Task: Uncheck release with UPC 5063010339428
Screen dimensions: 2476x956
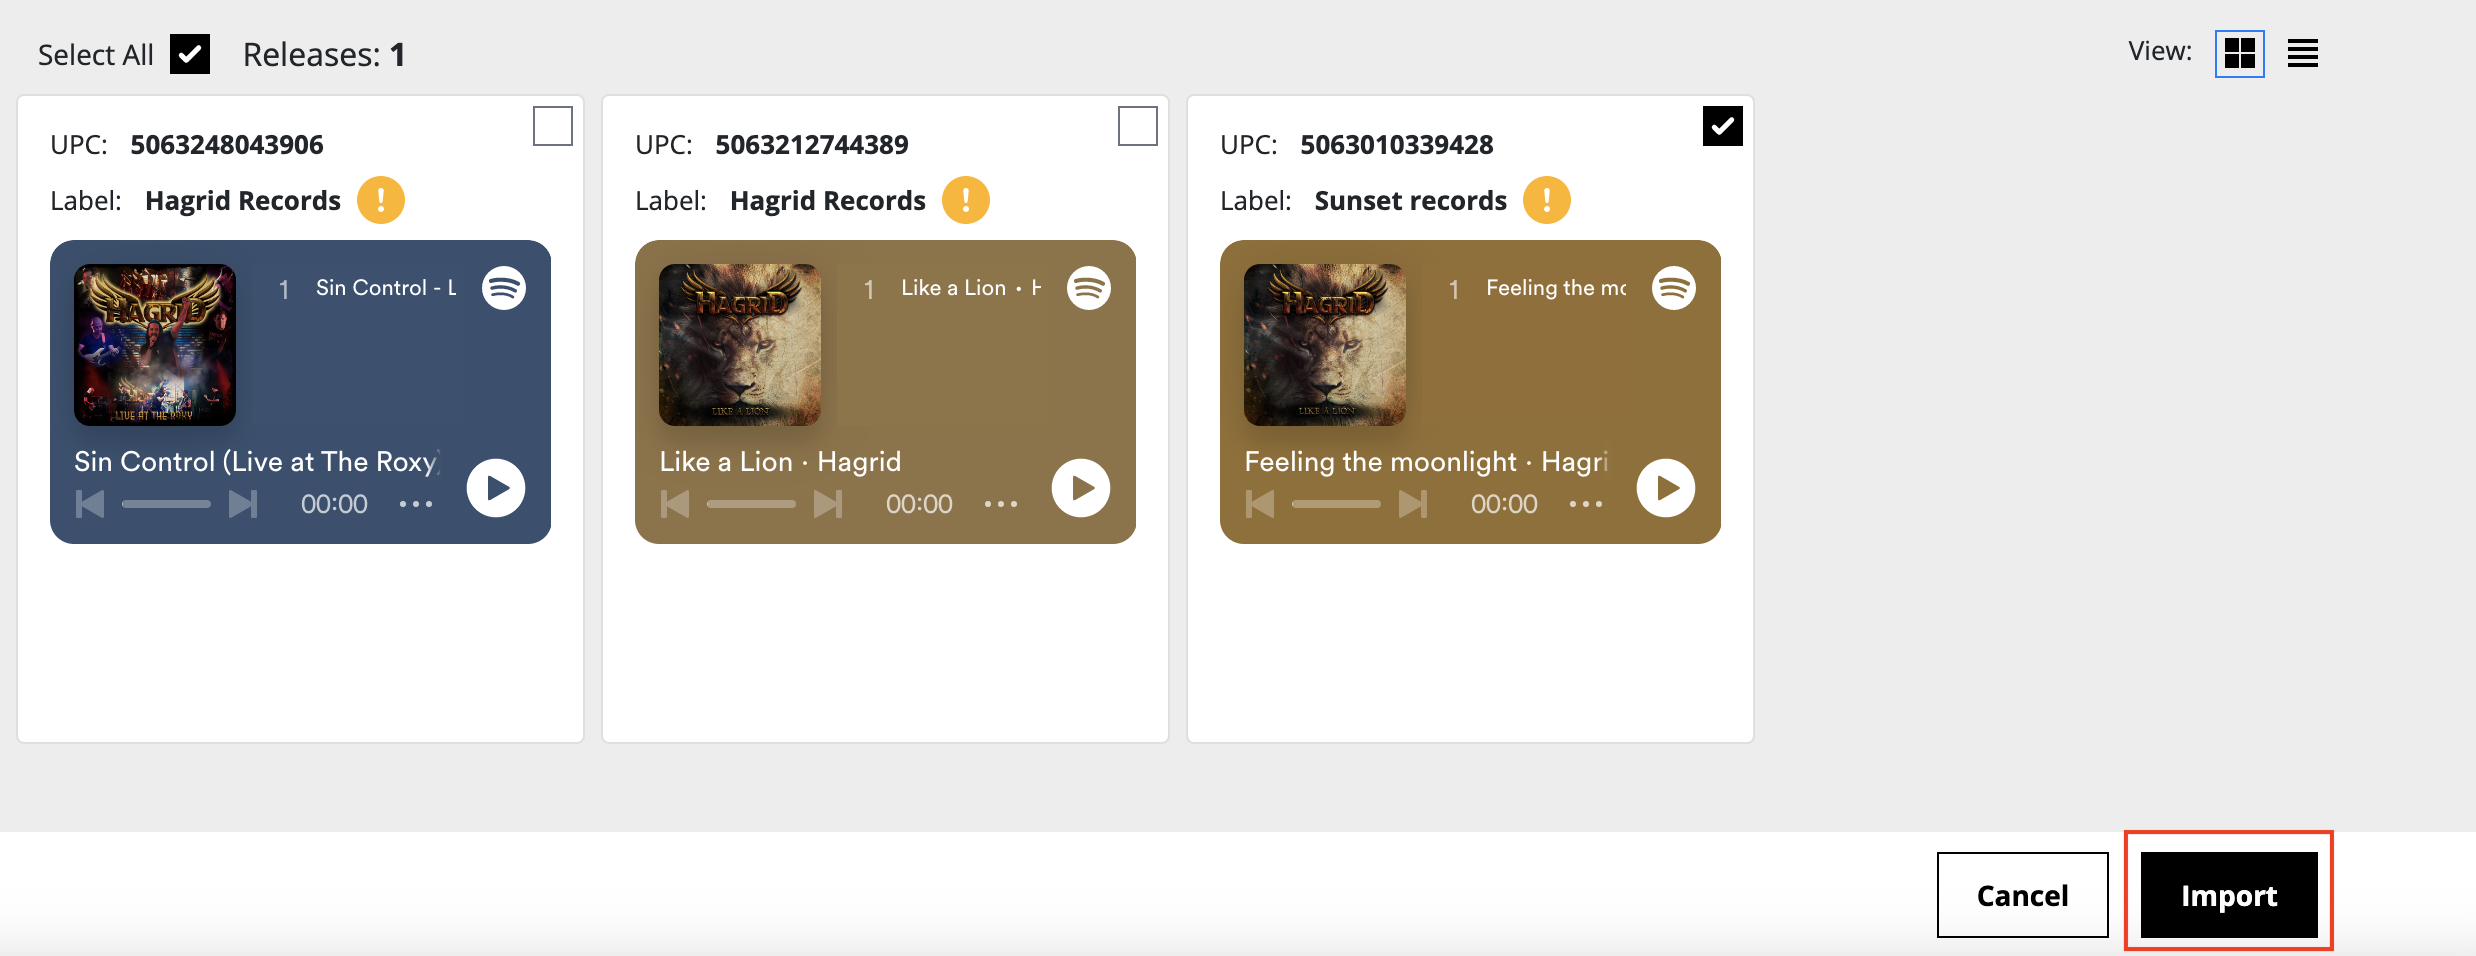Action: 1722,126
